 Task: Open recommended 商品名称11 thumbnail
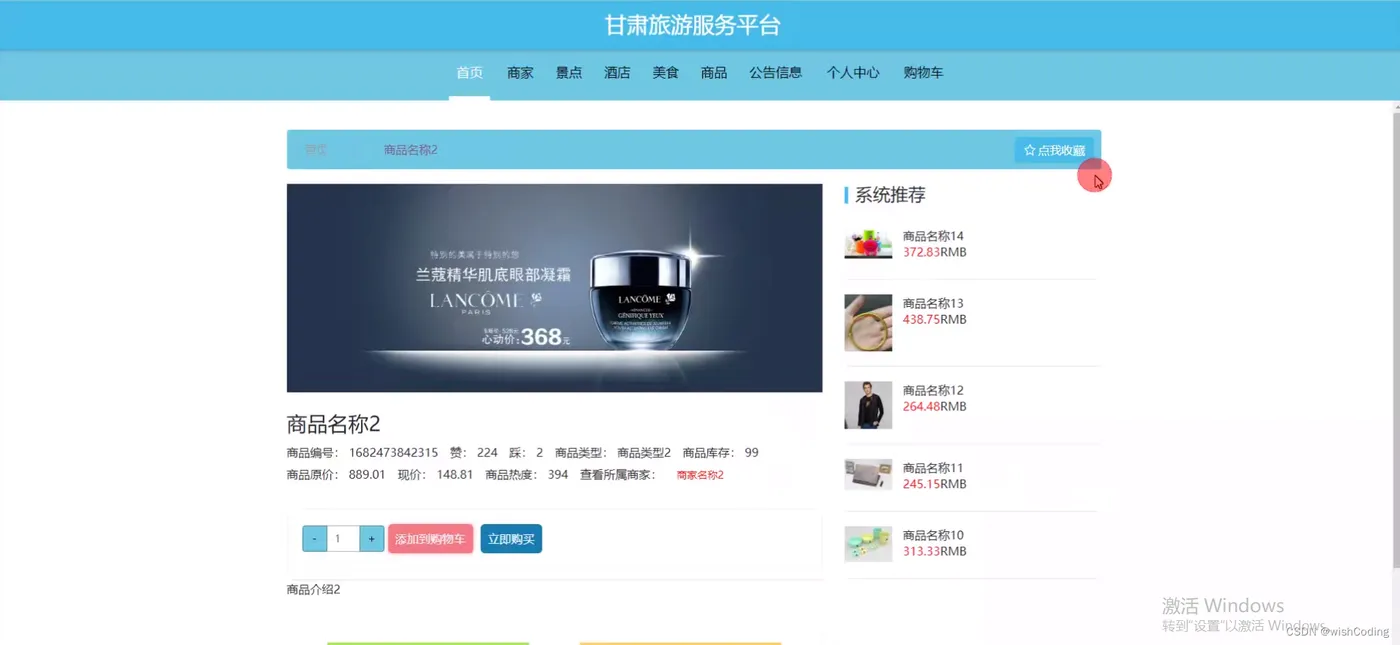(868, 475)
